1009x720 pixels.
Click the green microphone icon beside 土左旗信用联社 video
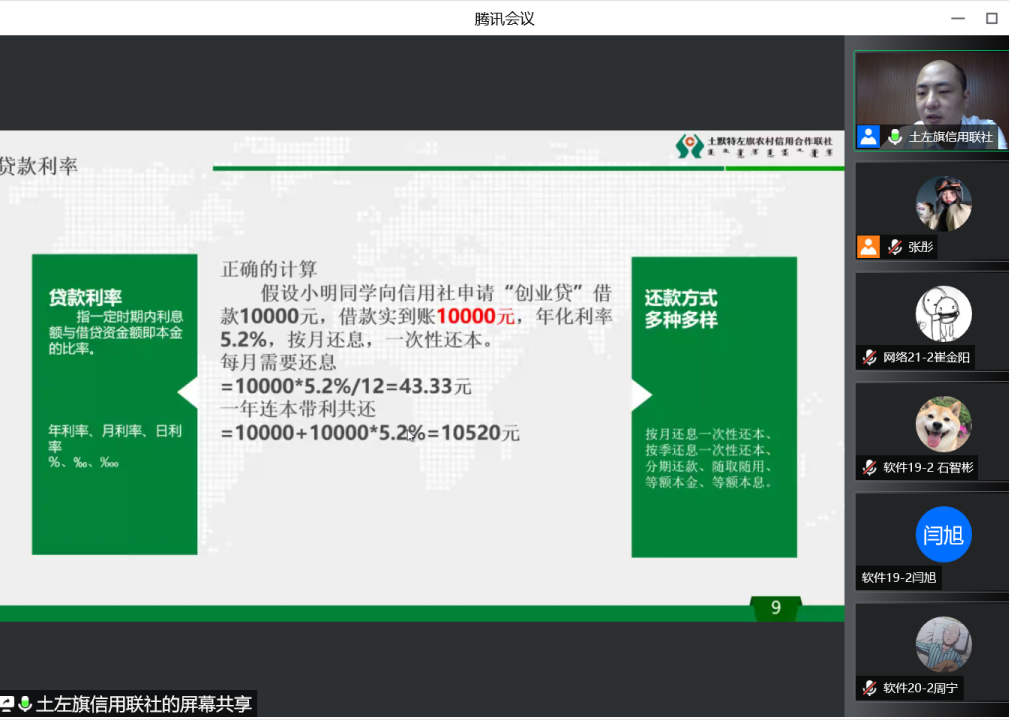point(895,137)
